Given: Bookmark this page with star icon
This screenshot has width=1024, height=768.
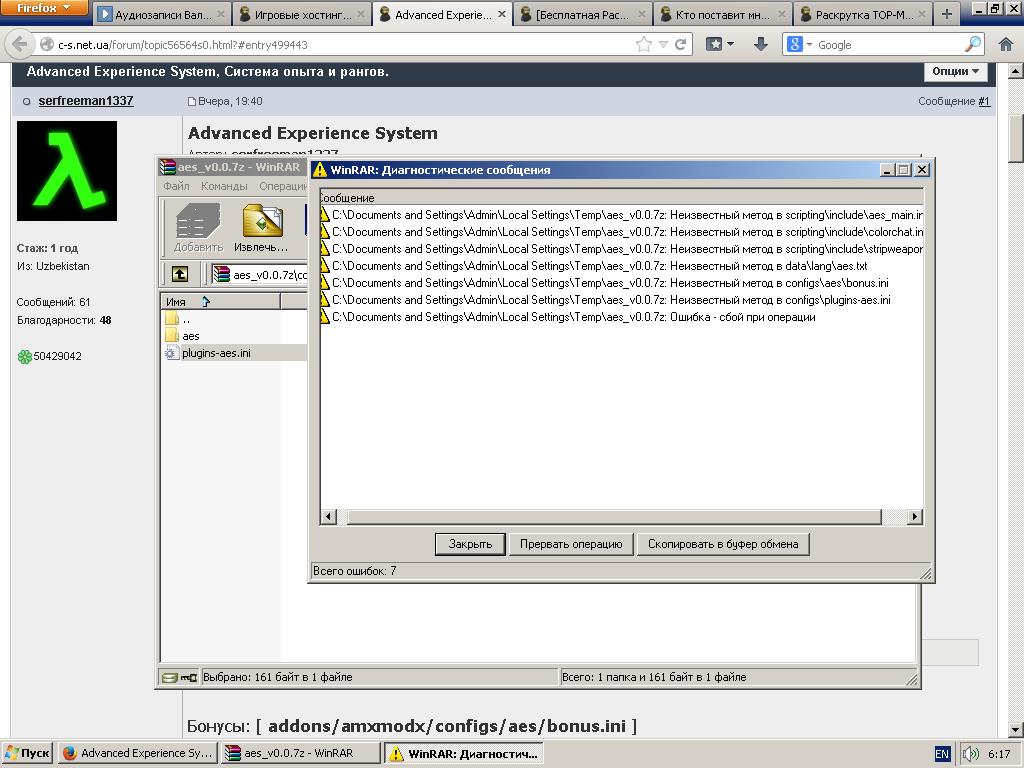Looking at the screenshot, I should coord(644,44).
